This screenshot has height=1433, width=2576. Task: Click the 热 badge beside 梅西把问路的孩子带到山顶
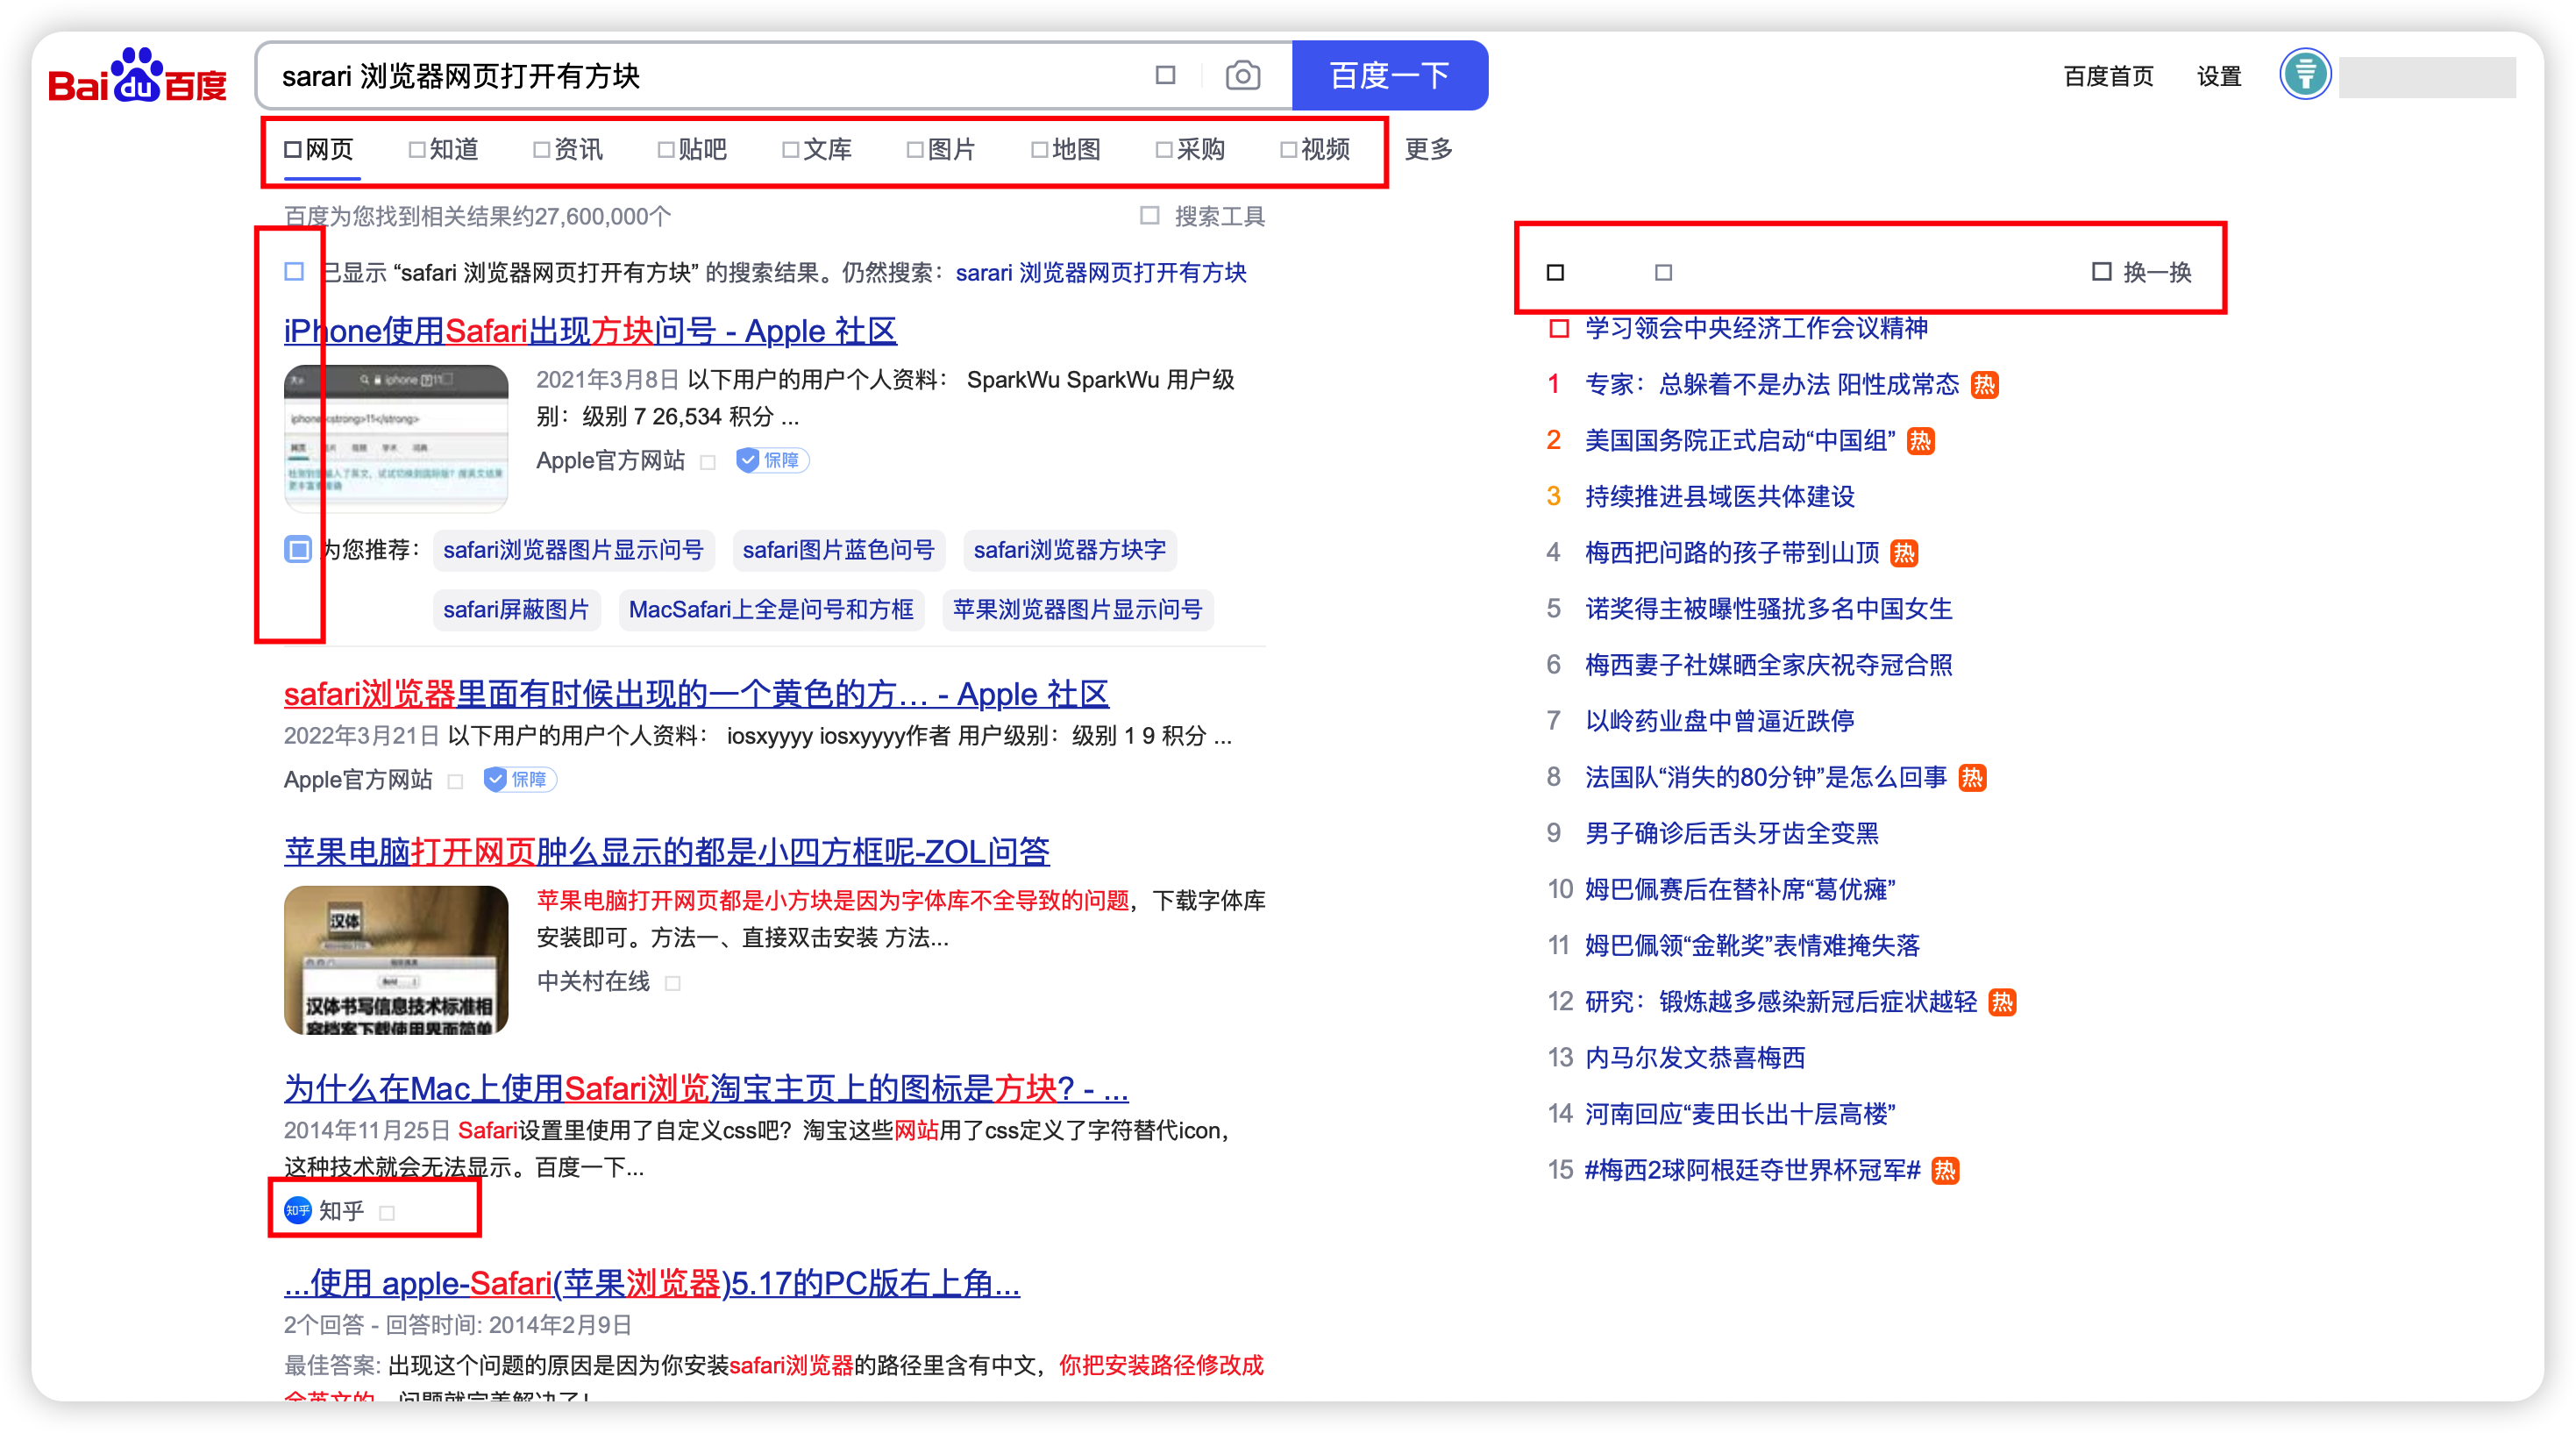coord(1904,553)
